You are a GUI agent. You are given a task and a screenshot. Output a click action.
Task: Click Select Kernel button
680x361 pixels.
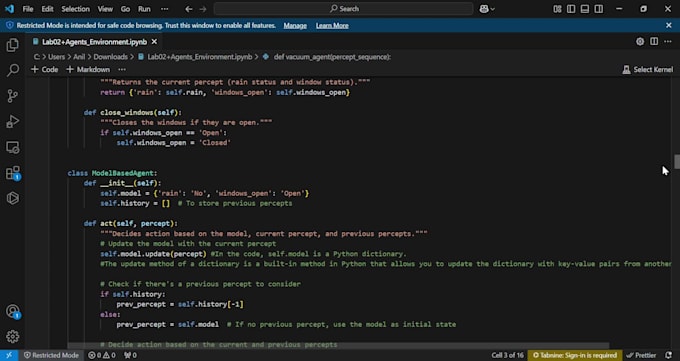pos(648,69)
